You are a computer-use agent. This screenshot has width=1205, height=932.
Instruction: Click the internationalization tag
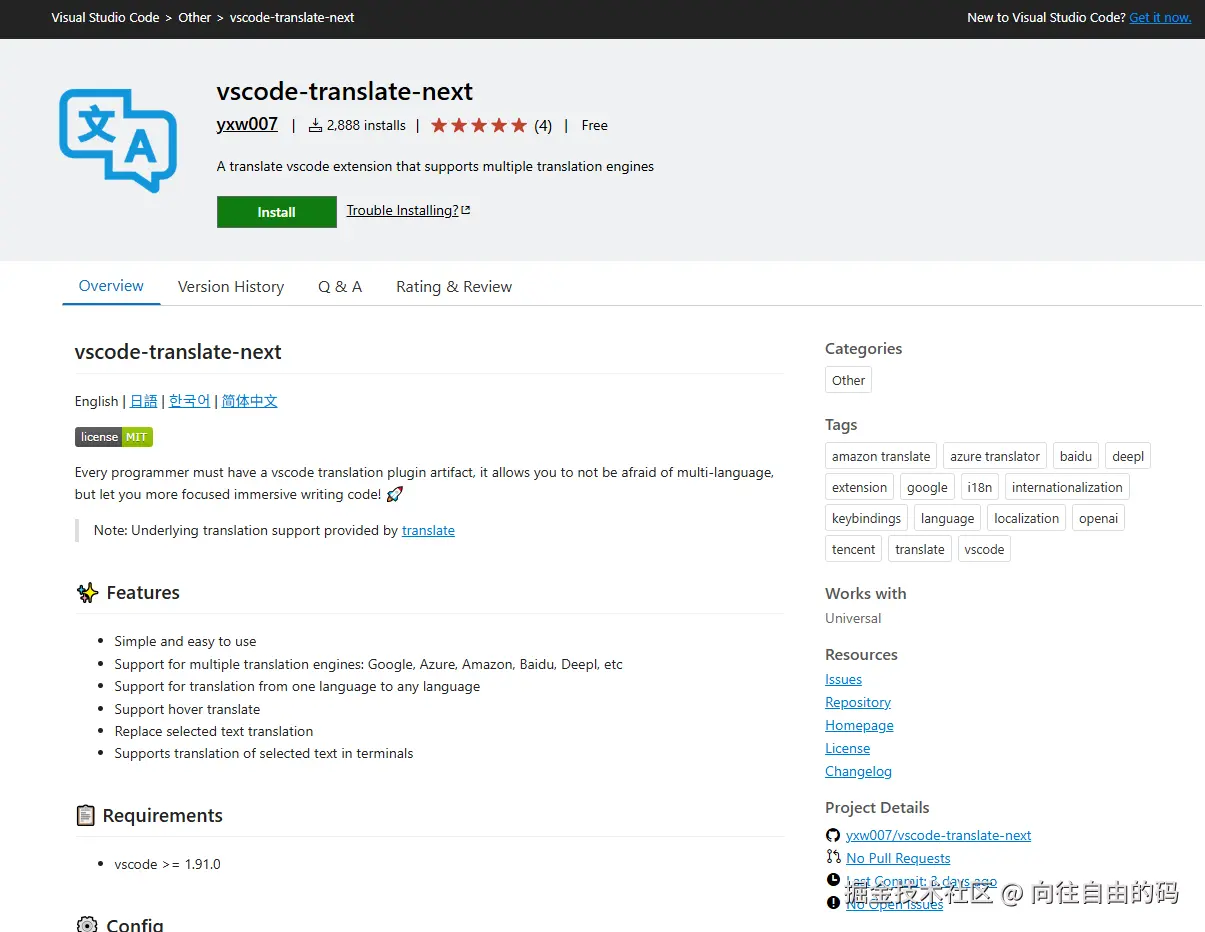tap(1067, 487)
